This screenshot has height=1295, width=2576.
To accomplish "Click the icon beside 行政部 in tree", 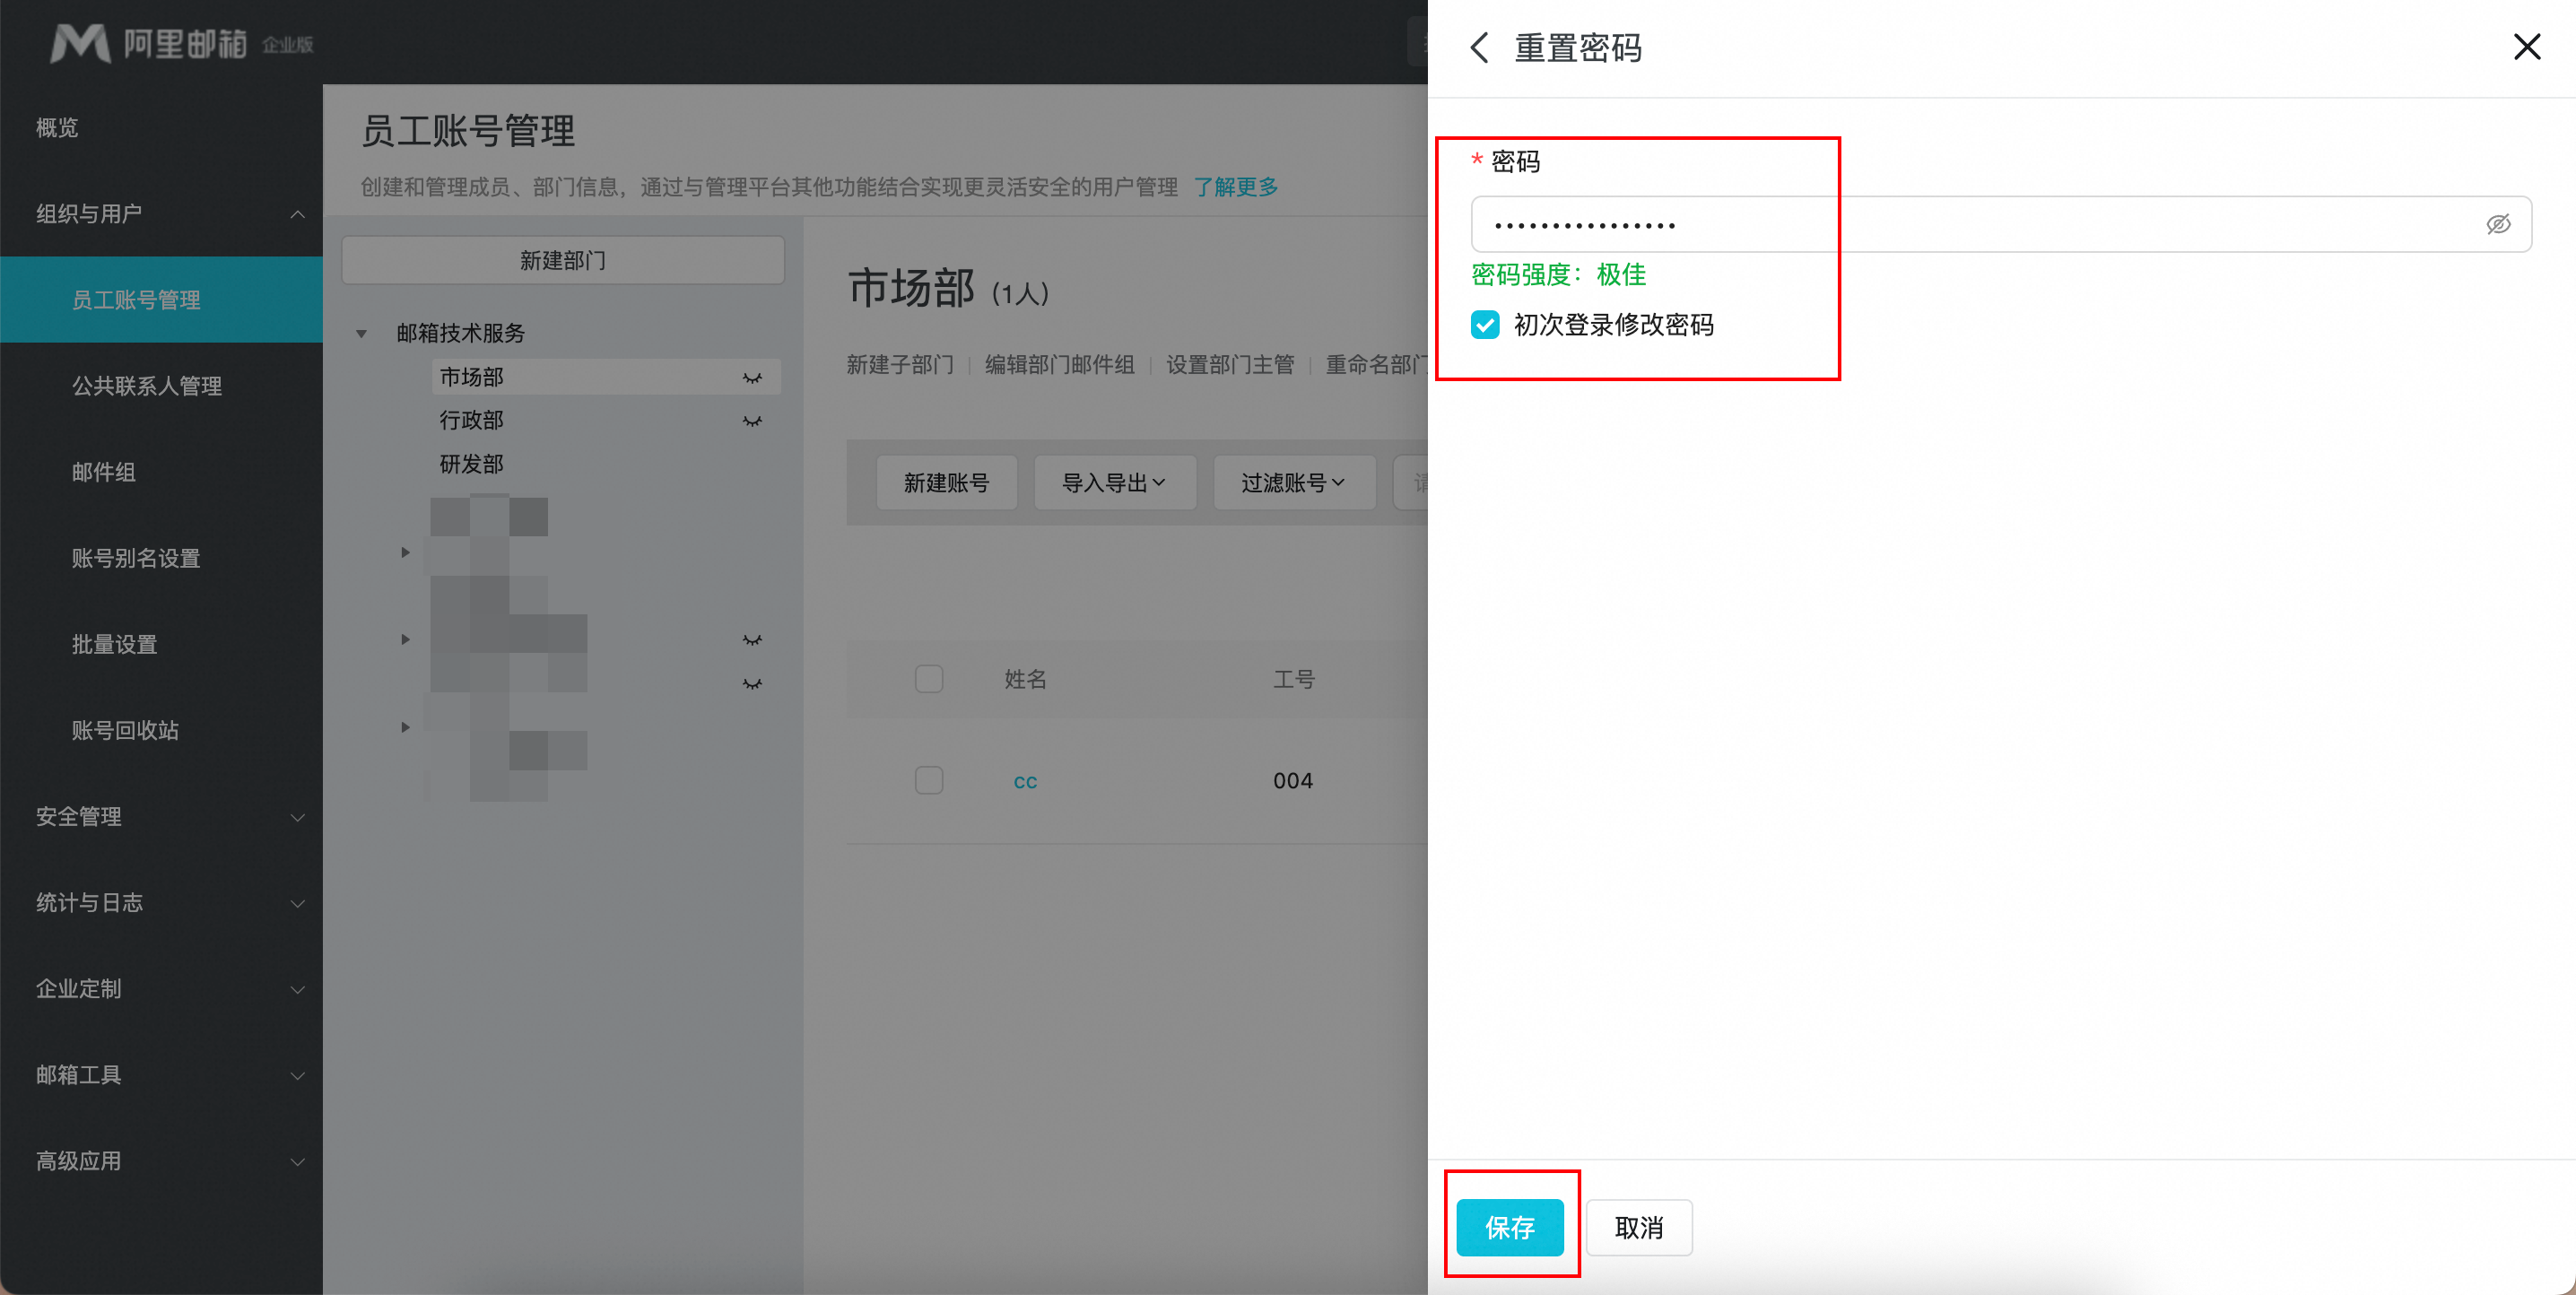I will [752, 421].
